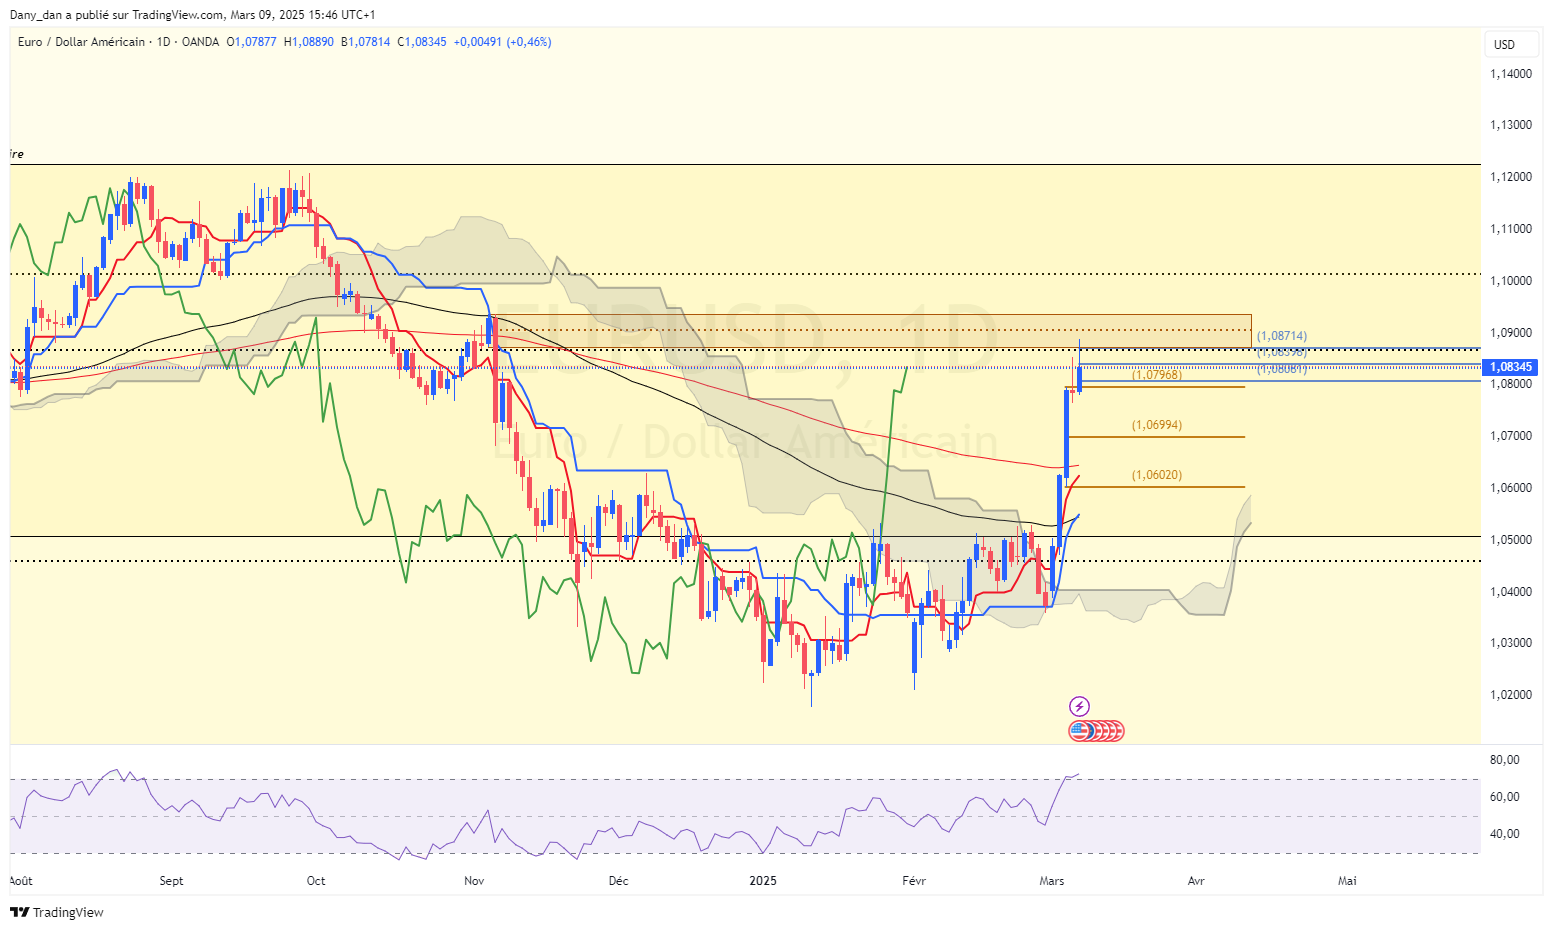Click the high price value H1,08890
Screen dimensions: 1553x930
click(x=309, y=42)
